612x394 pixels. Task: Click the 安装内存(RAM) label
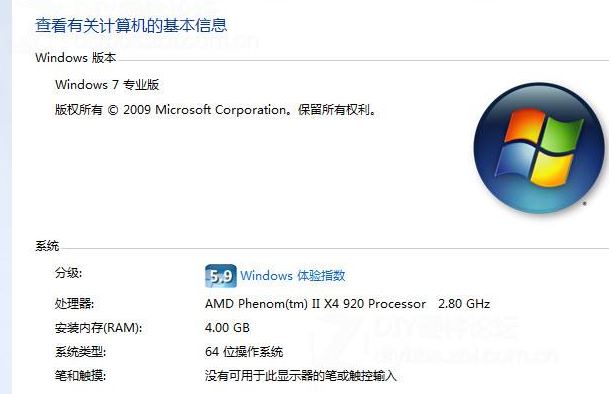tap(98, 328)
